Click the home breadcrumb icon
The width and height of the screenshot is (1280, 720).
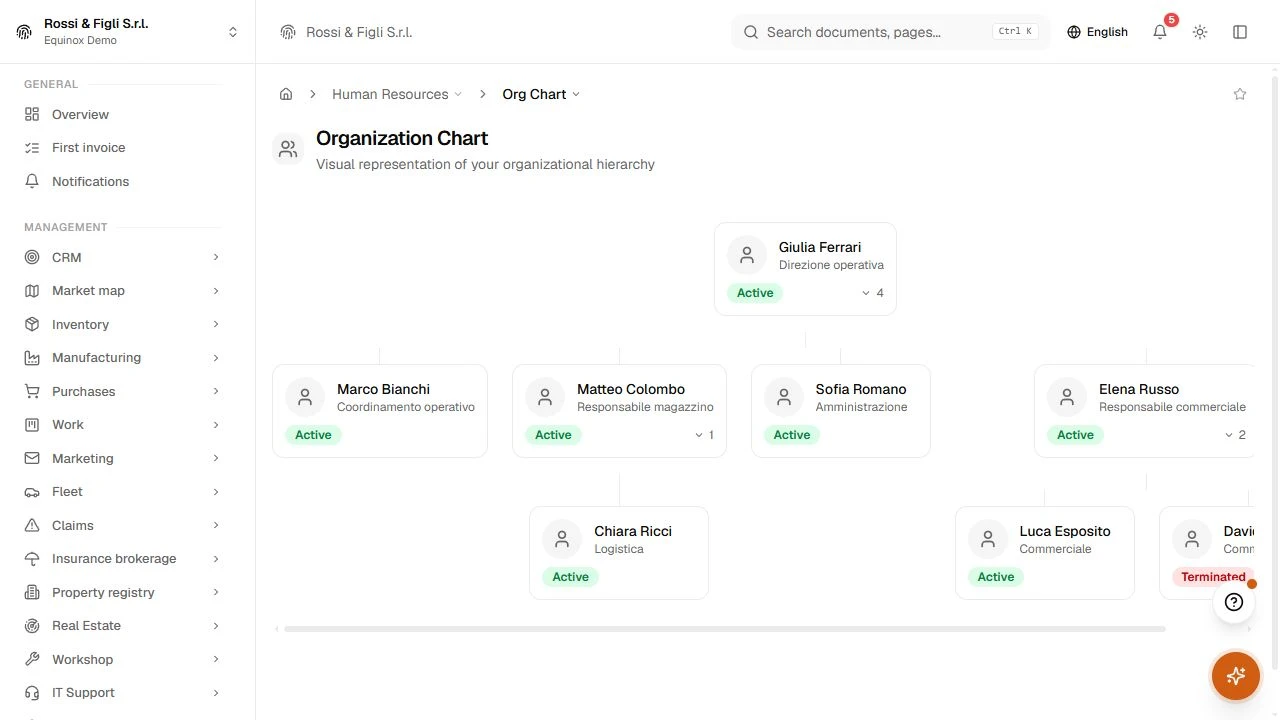pos(286,94)
